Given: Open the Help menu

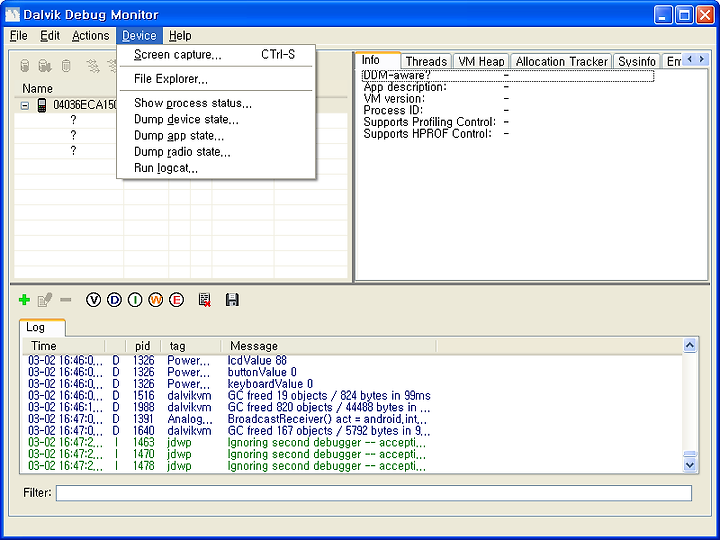Looking at the screenshot, I should [180, 35].
